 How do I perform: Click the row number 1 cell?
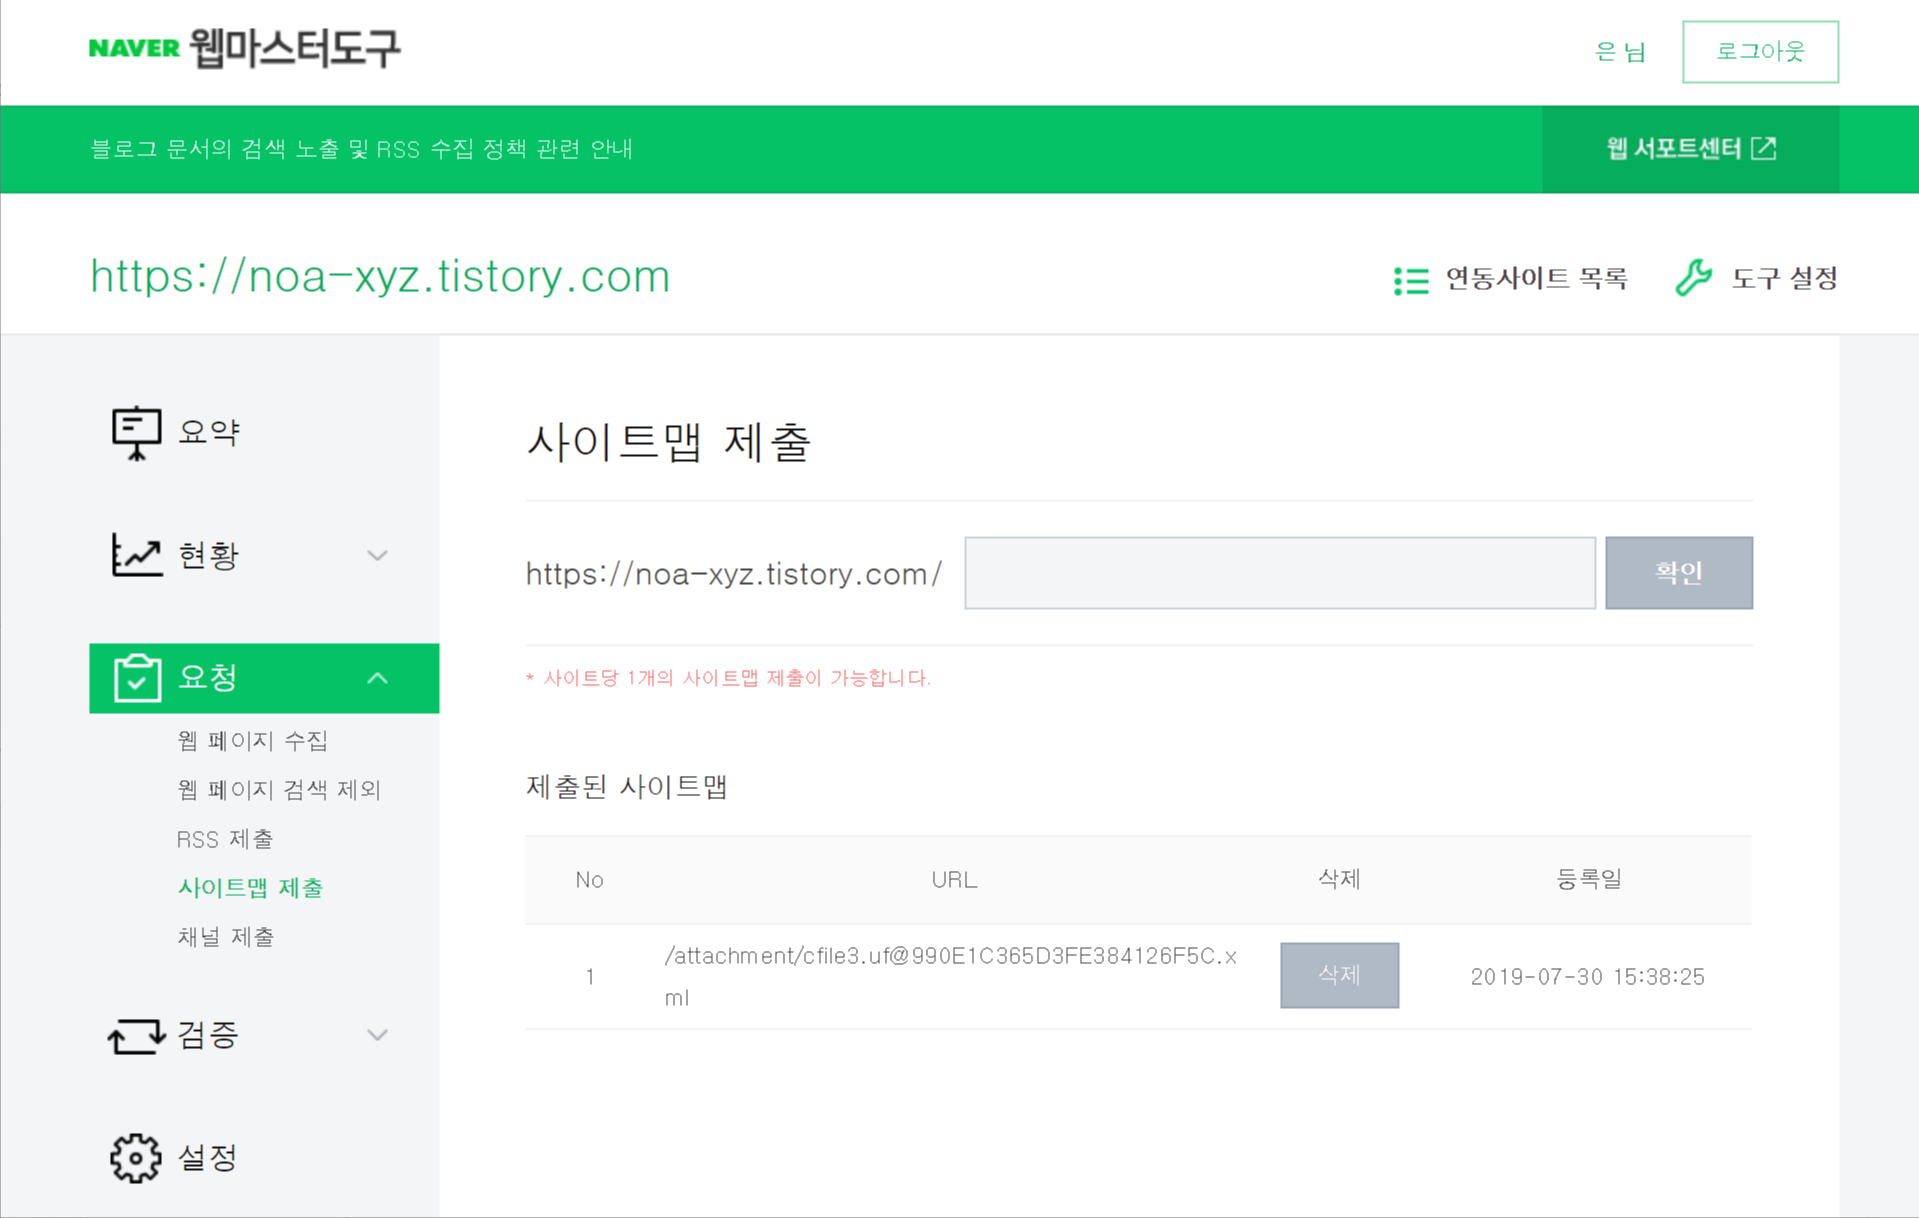(590, 977)
